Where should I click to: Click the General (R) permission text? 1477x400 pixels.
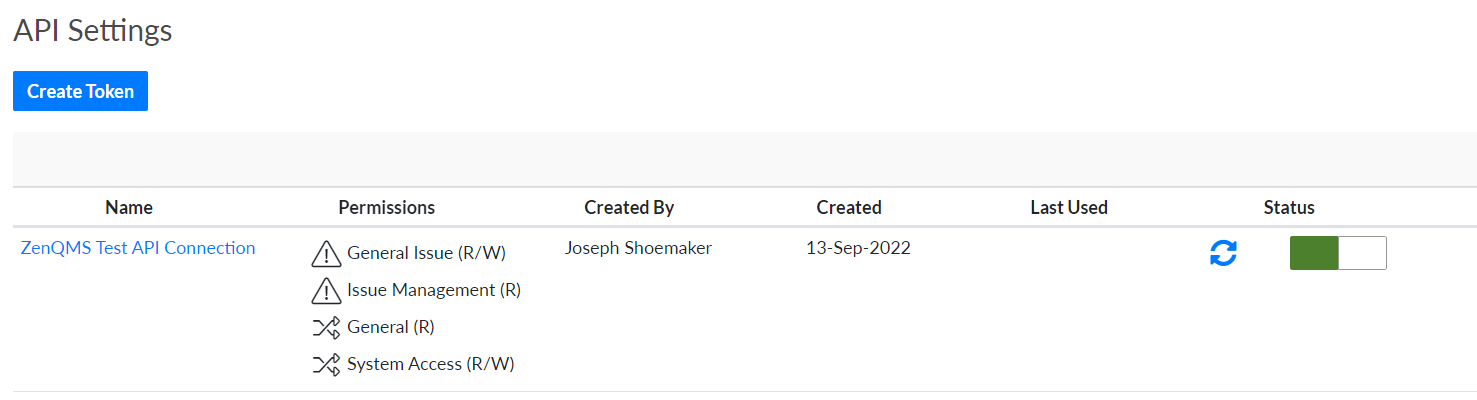tap(391, 327)
